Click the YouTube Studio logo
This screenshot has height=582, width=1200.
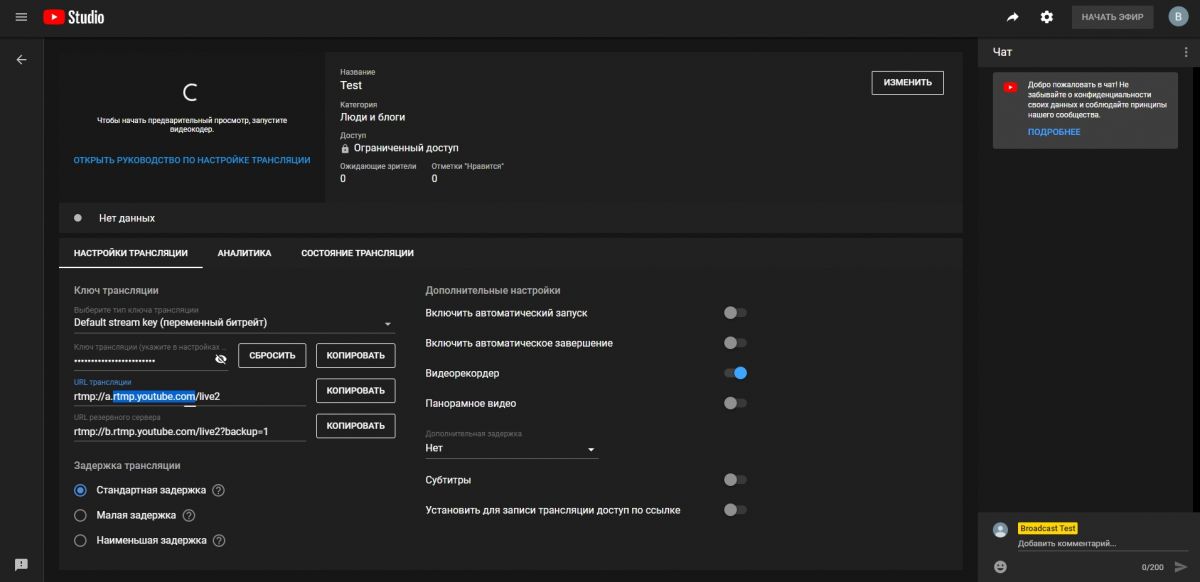pyautogui.click(x=74, y=17)
